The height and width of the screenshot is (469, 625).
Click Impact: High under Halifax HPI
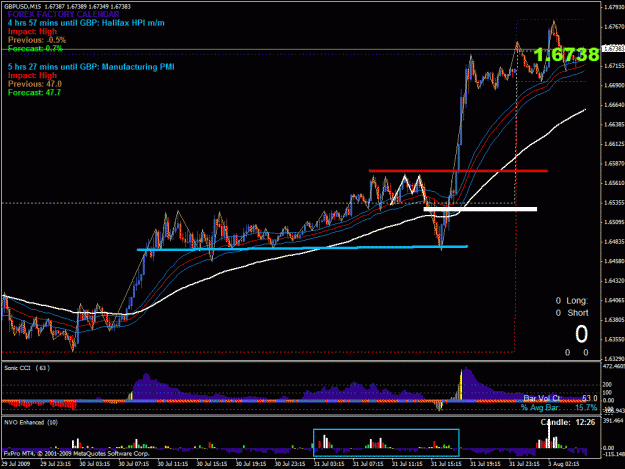[32, 31]
